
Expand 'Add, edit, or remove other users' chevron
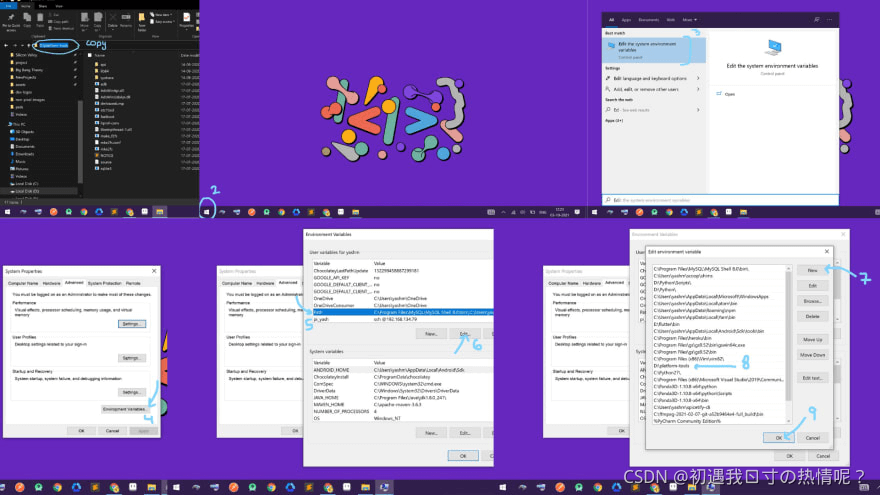tap(698, 89)
